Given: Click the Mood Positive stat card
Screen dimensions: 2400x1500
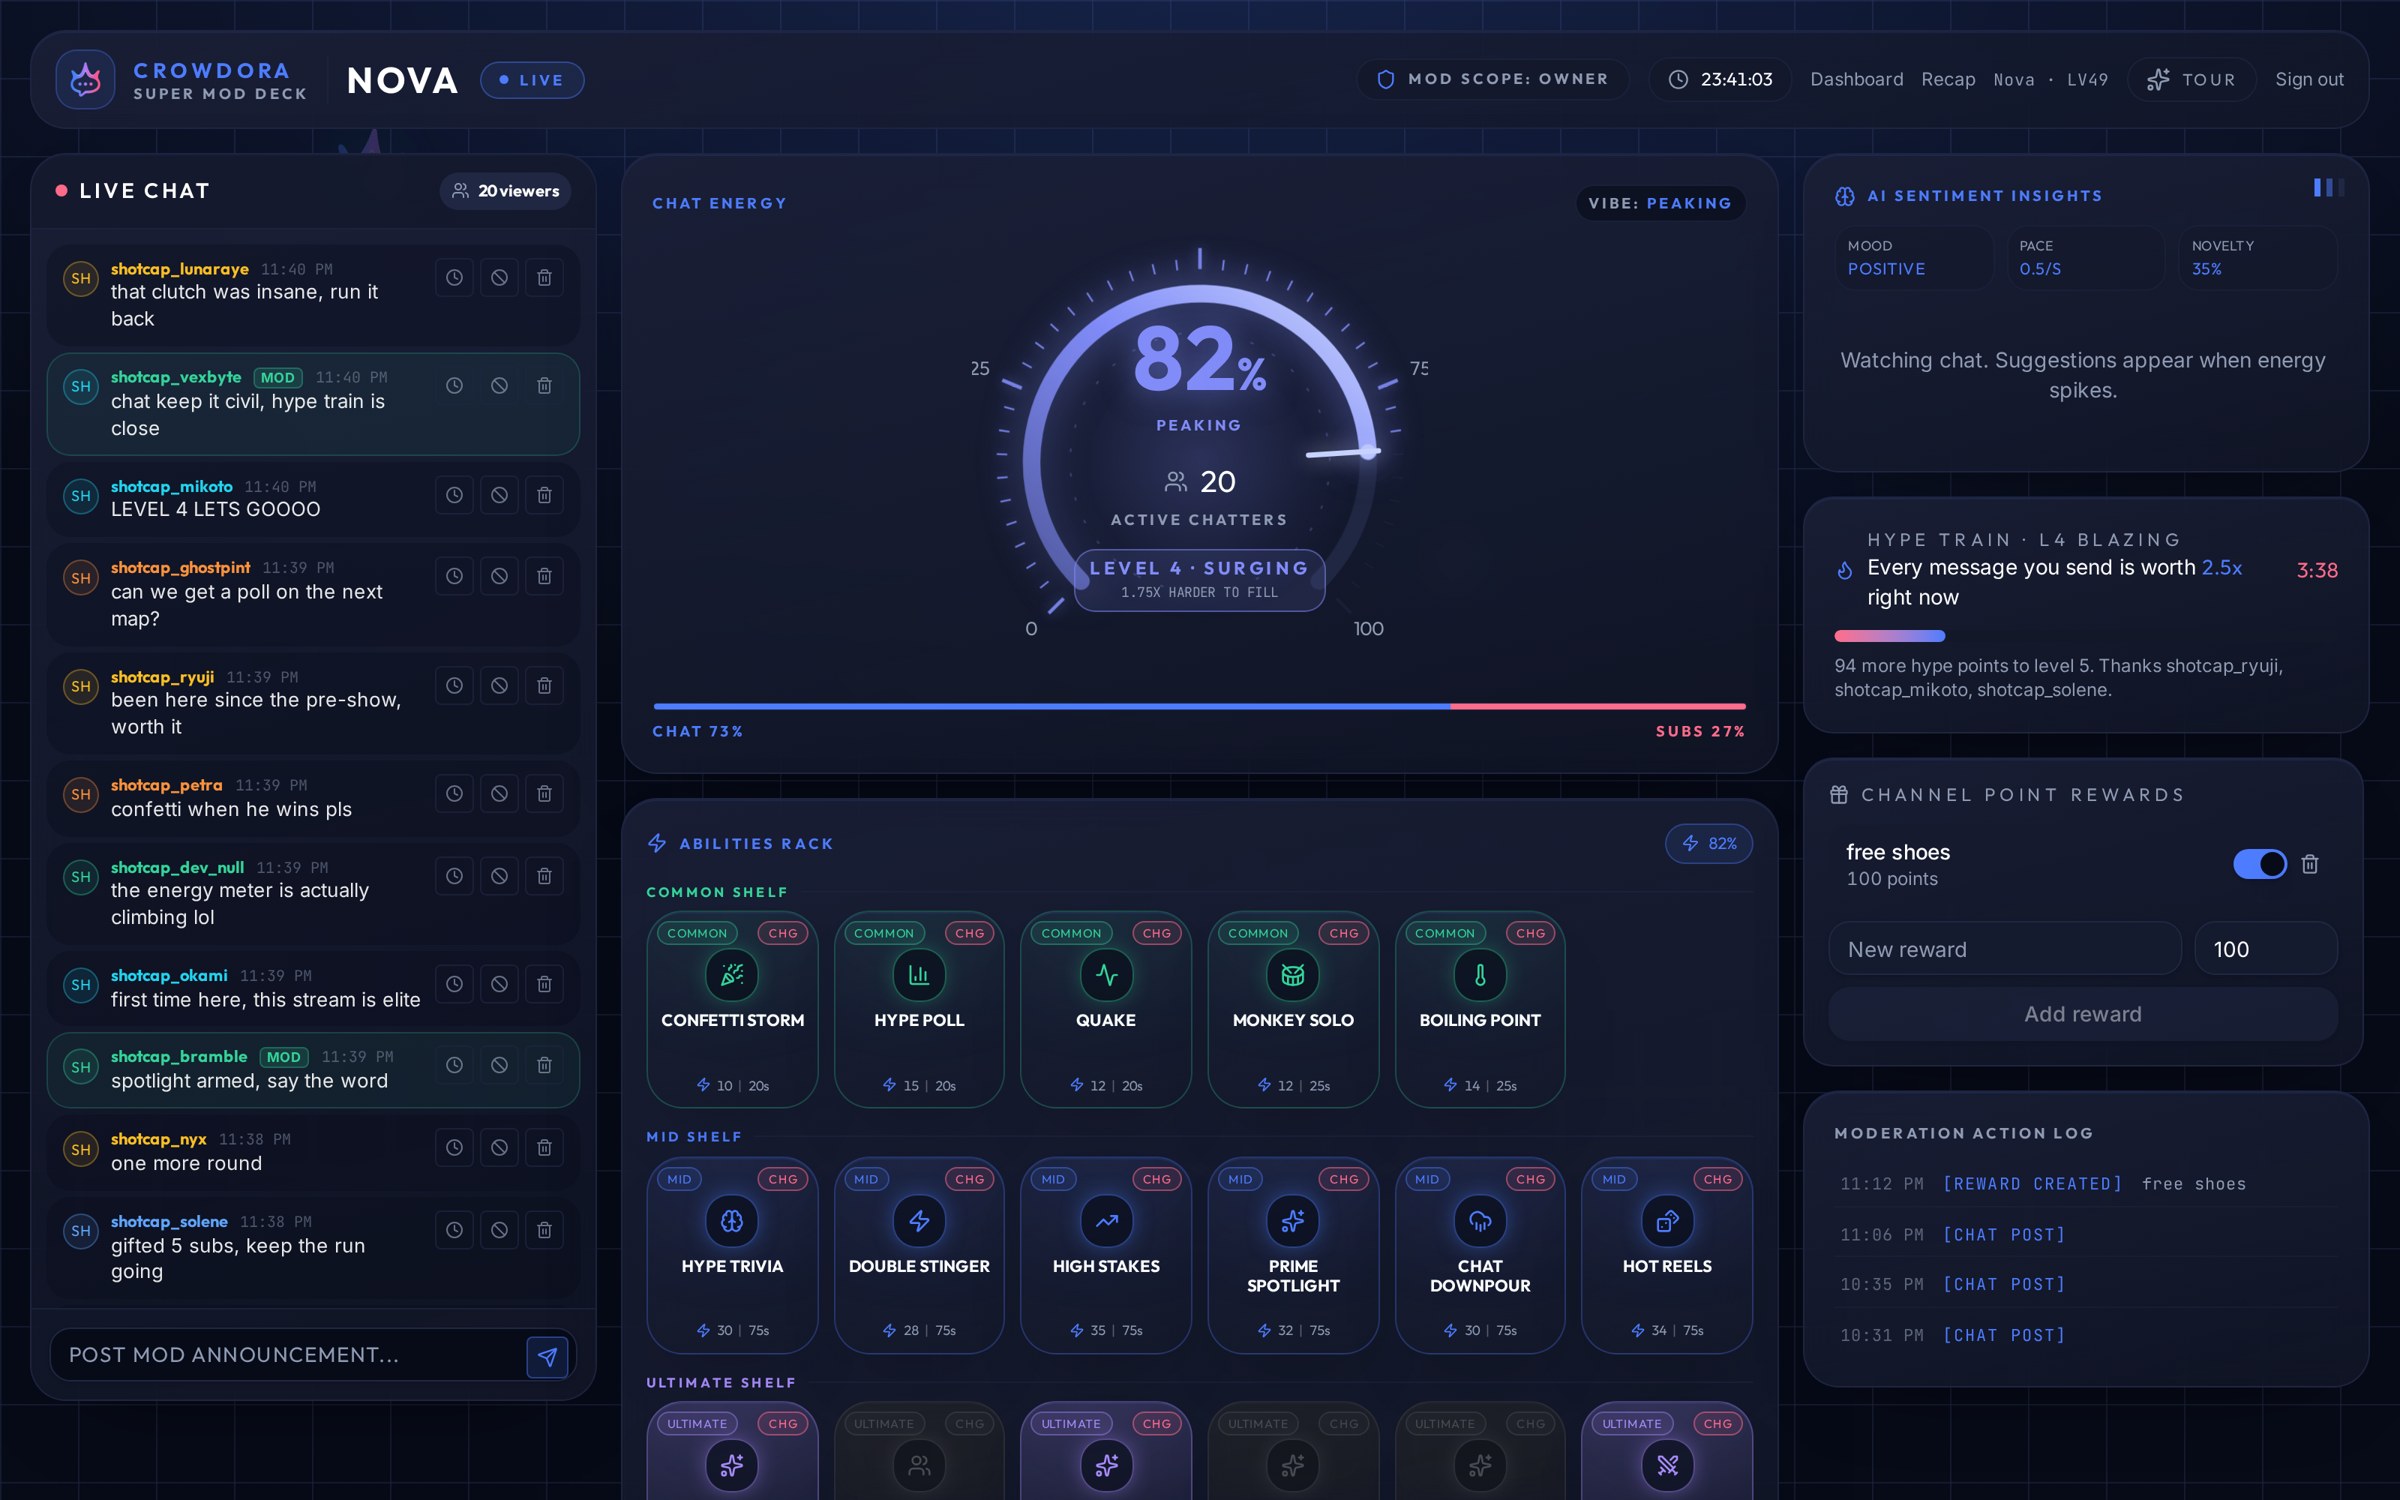Looking at the screenshot, I should [x=1913, y=258].
